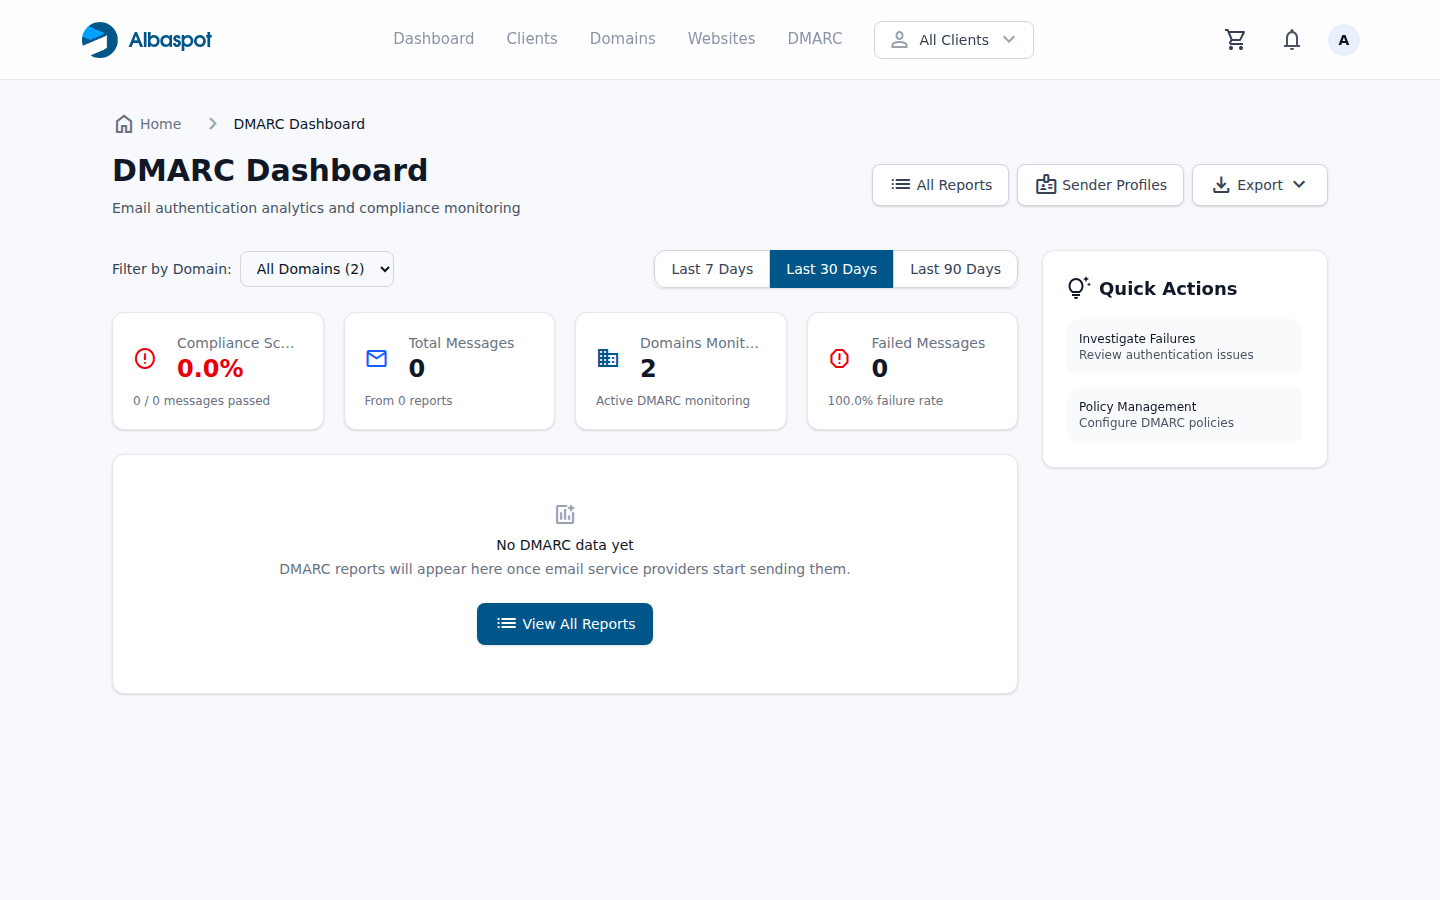Navigate to the Domains menu item
1440x900 pixels.
pyautogui.click(x=622, y=38)
